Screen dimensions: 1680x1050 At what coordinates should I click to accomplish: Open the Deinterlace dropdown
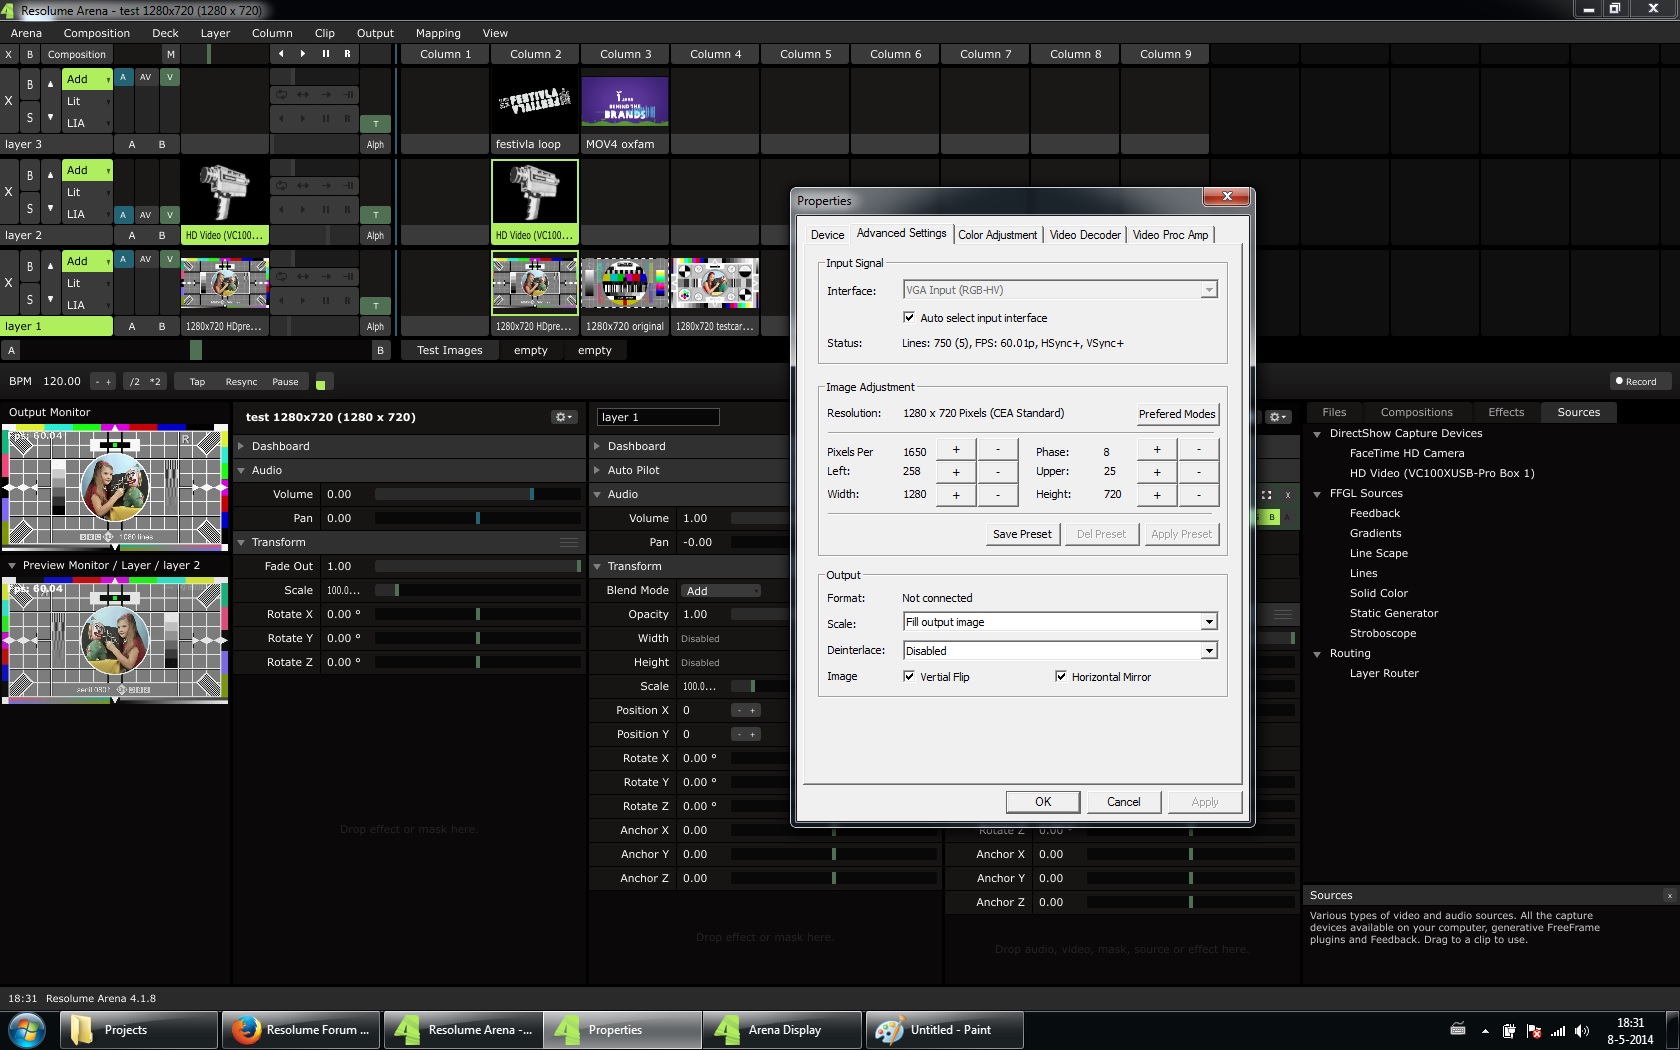(1209, 651)
